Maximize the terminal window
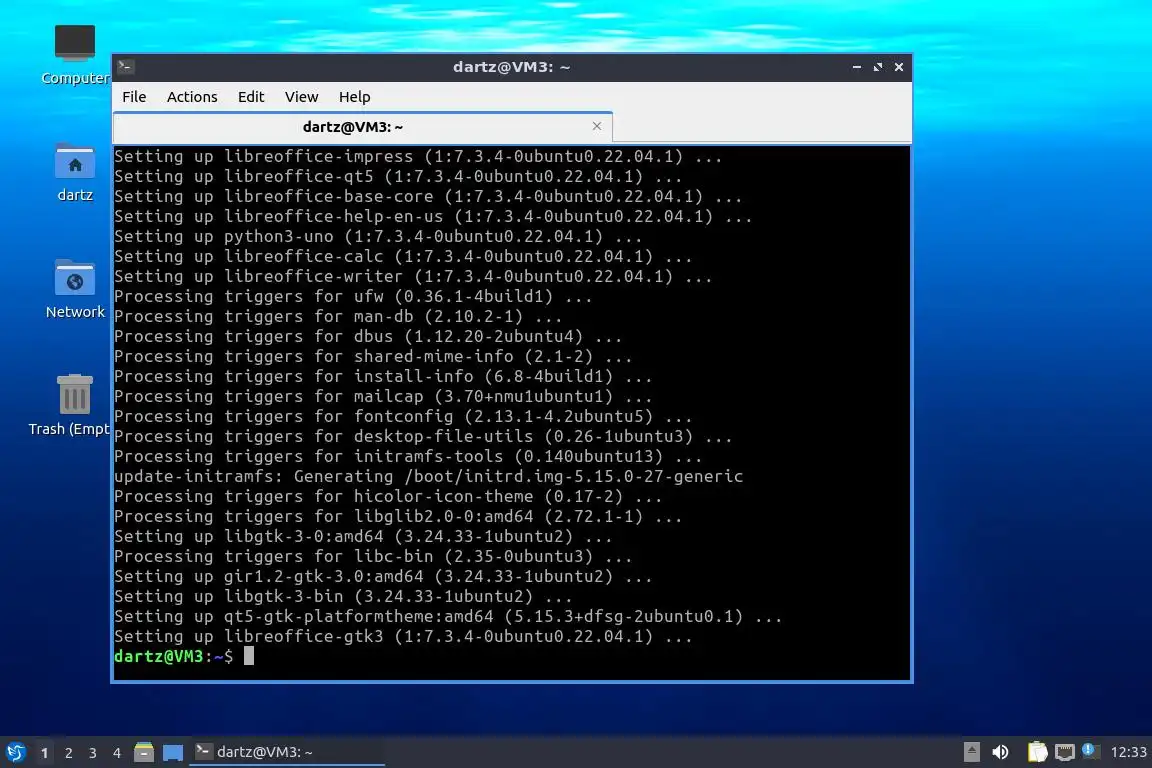 (877, 67)
